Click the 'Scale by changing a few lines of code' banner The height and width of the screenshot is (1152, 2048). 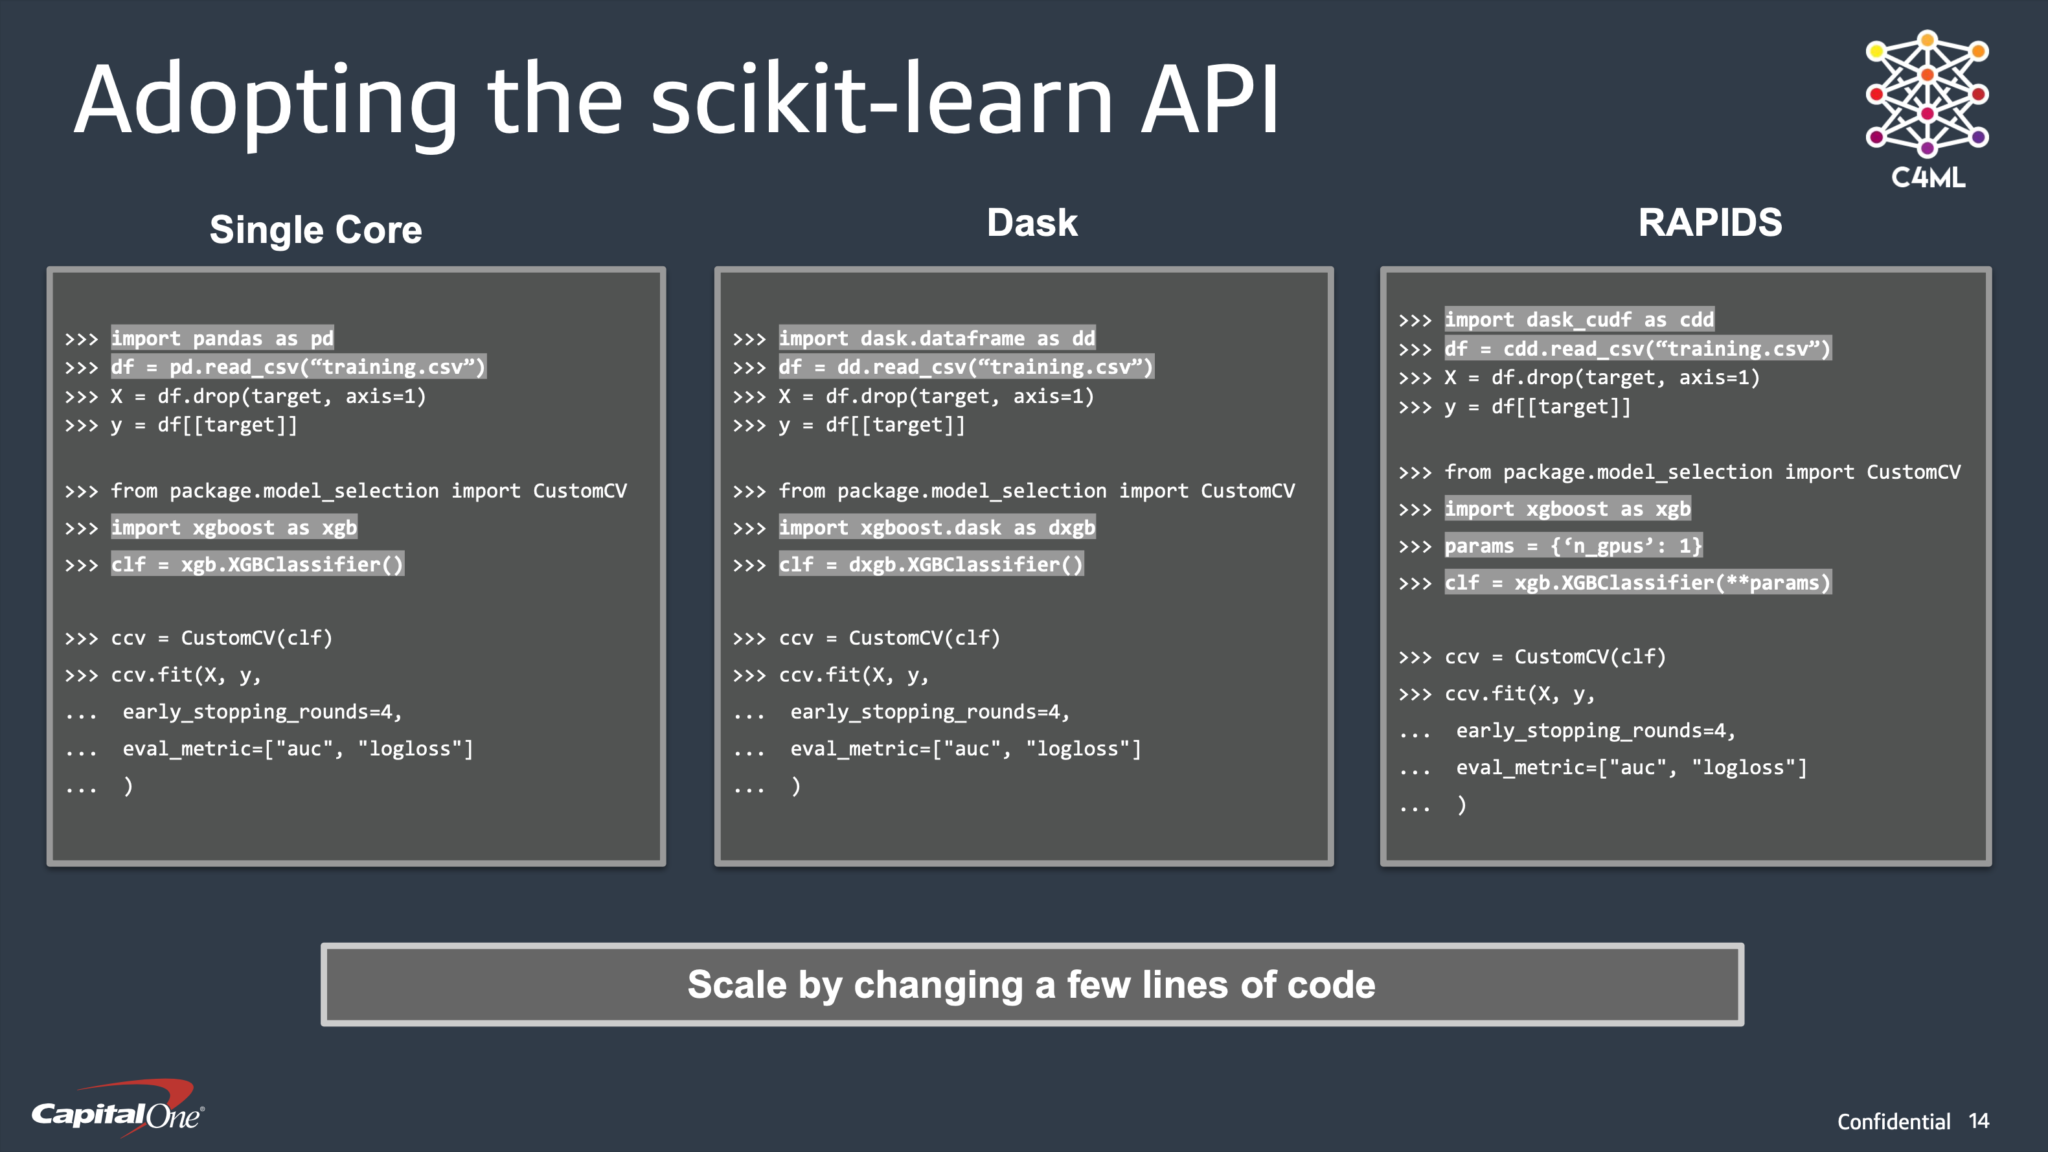(x=1031, y=985)
